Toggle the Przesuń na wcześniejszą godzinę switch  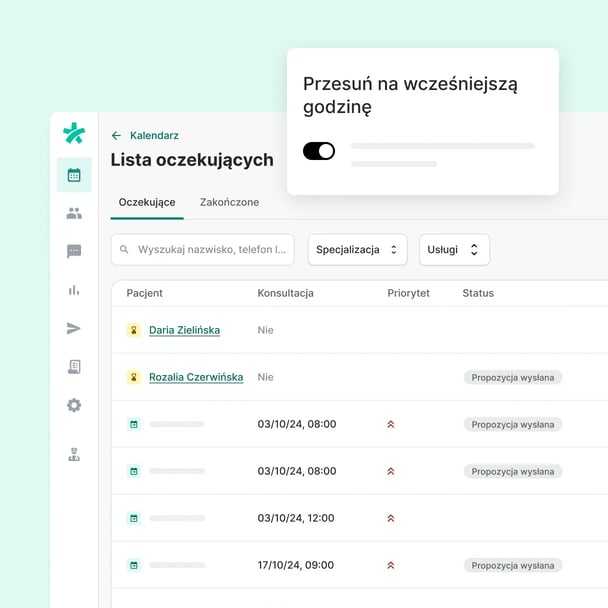point(319,151)
